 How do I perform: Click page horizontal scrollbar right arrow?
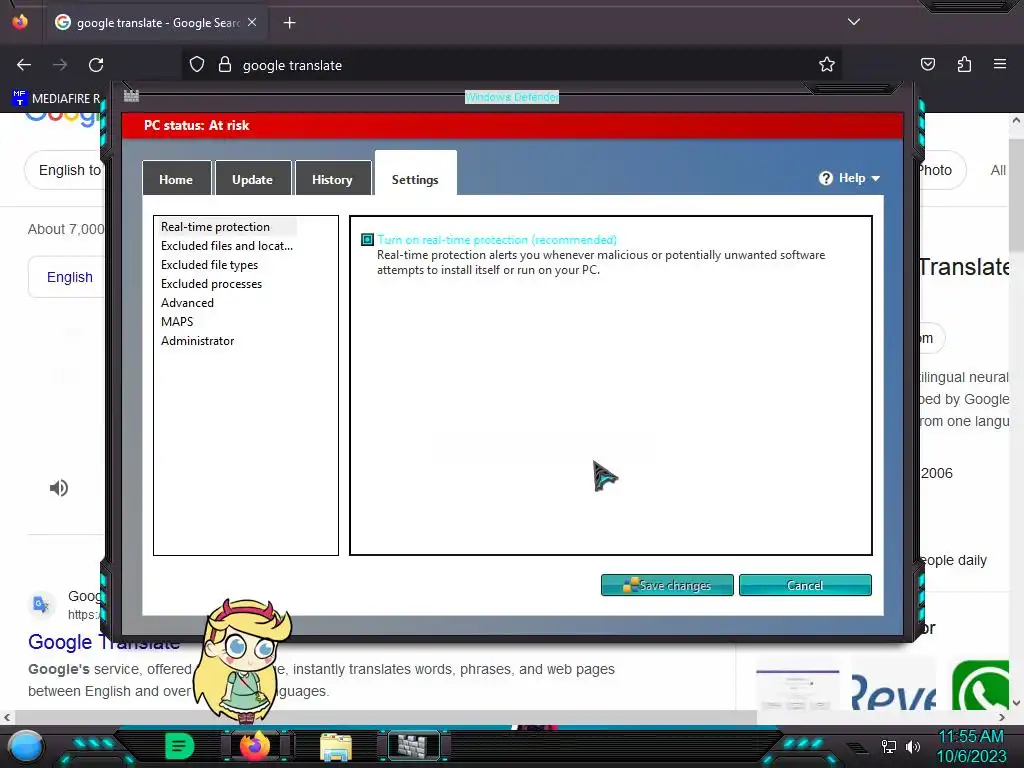click(x=1002, y=717)
